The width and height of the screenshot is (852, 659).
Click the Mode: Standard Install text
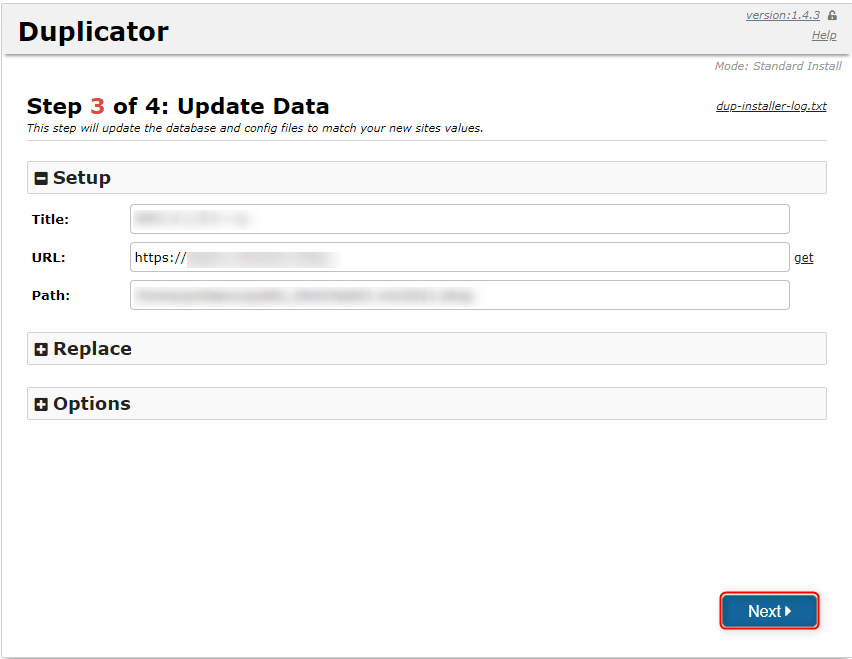(778, 66)
